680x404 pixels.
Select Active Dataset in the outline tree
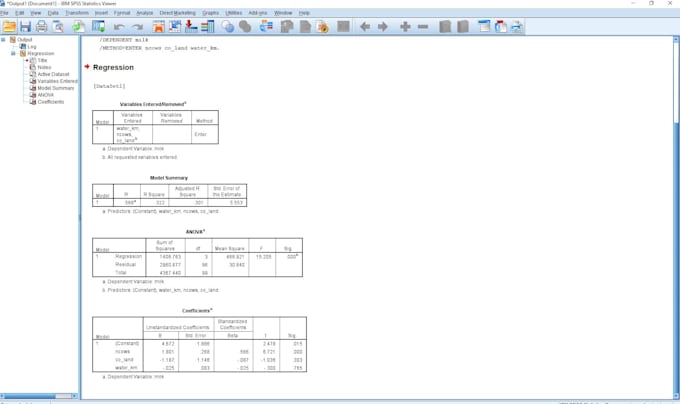(53, 74)
